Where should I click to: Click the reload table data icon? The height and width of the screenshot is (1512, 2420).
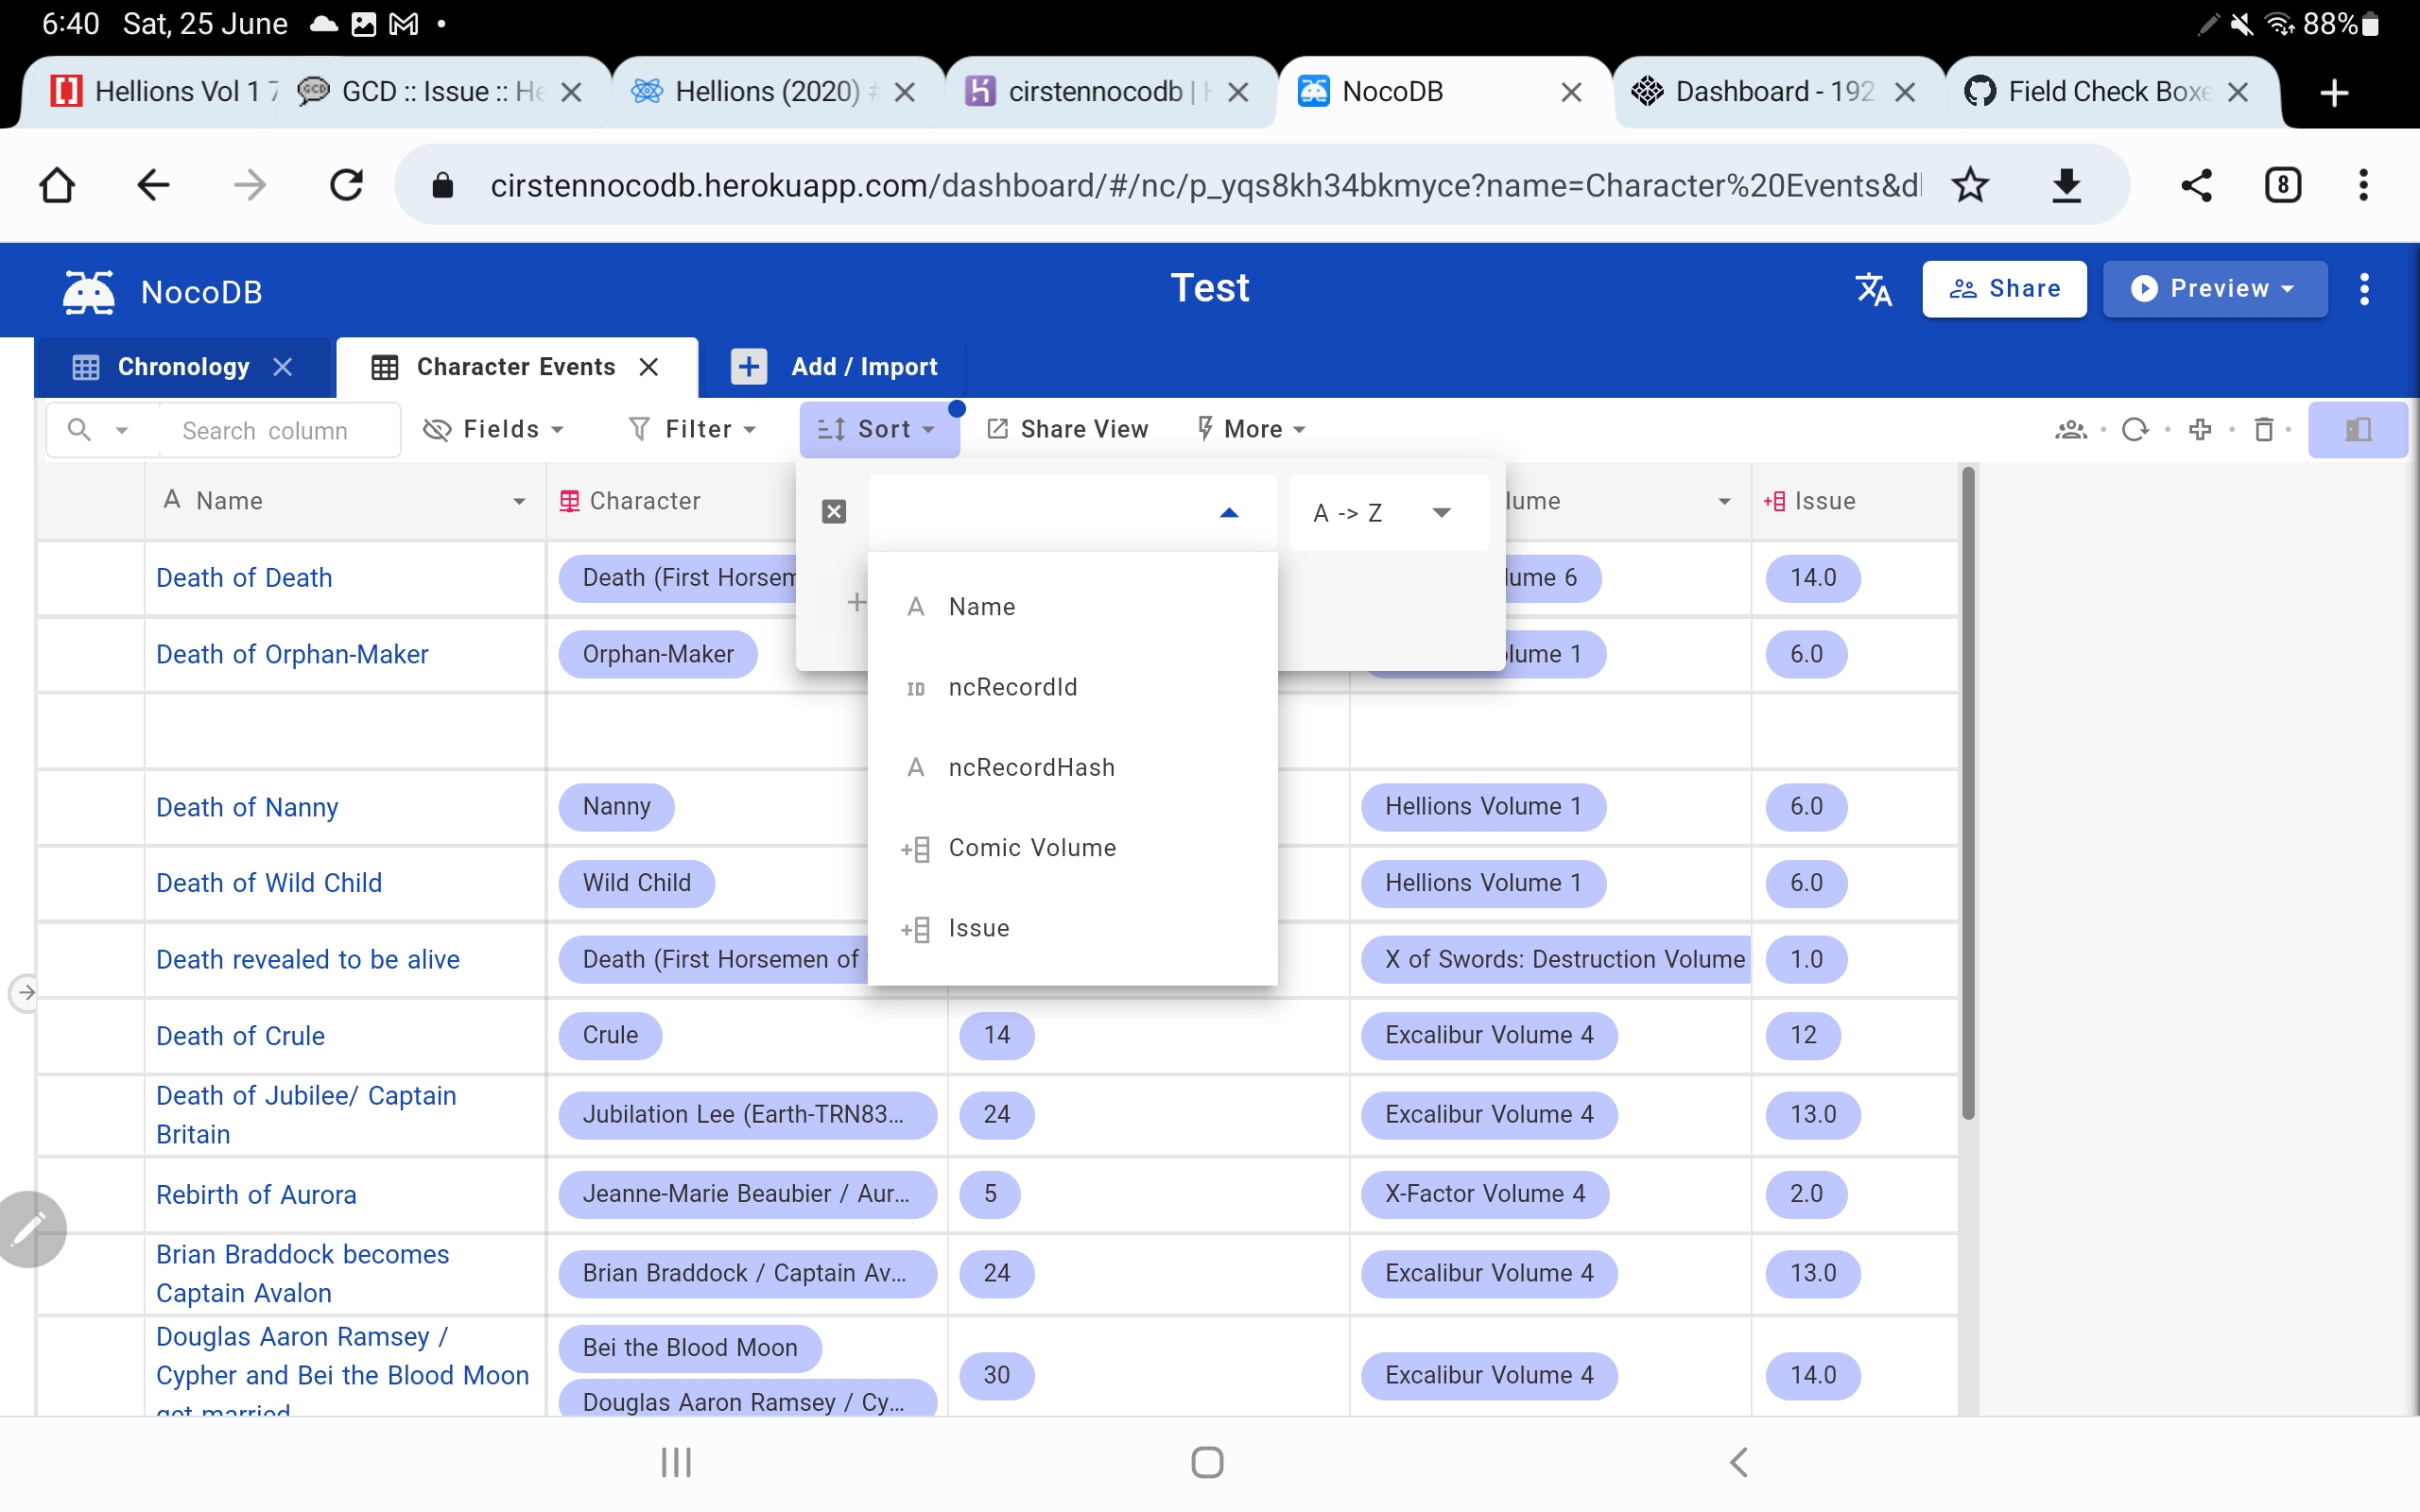point(2138,429)
